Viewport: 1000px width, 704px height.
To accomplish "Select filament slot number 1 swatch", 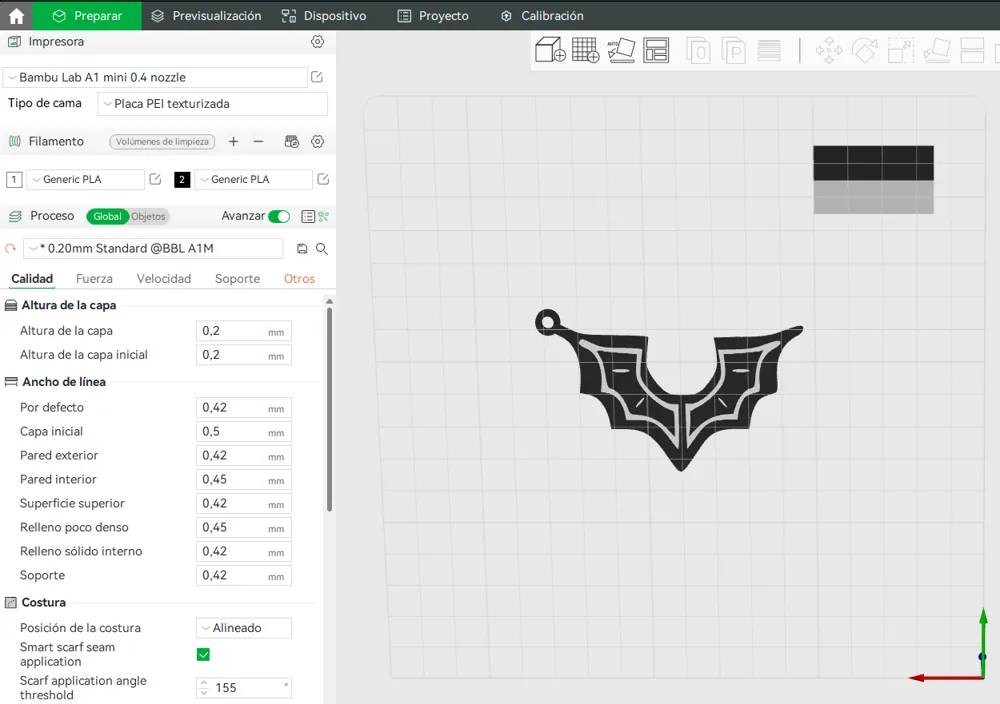I will 13,179.
